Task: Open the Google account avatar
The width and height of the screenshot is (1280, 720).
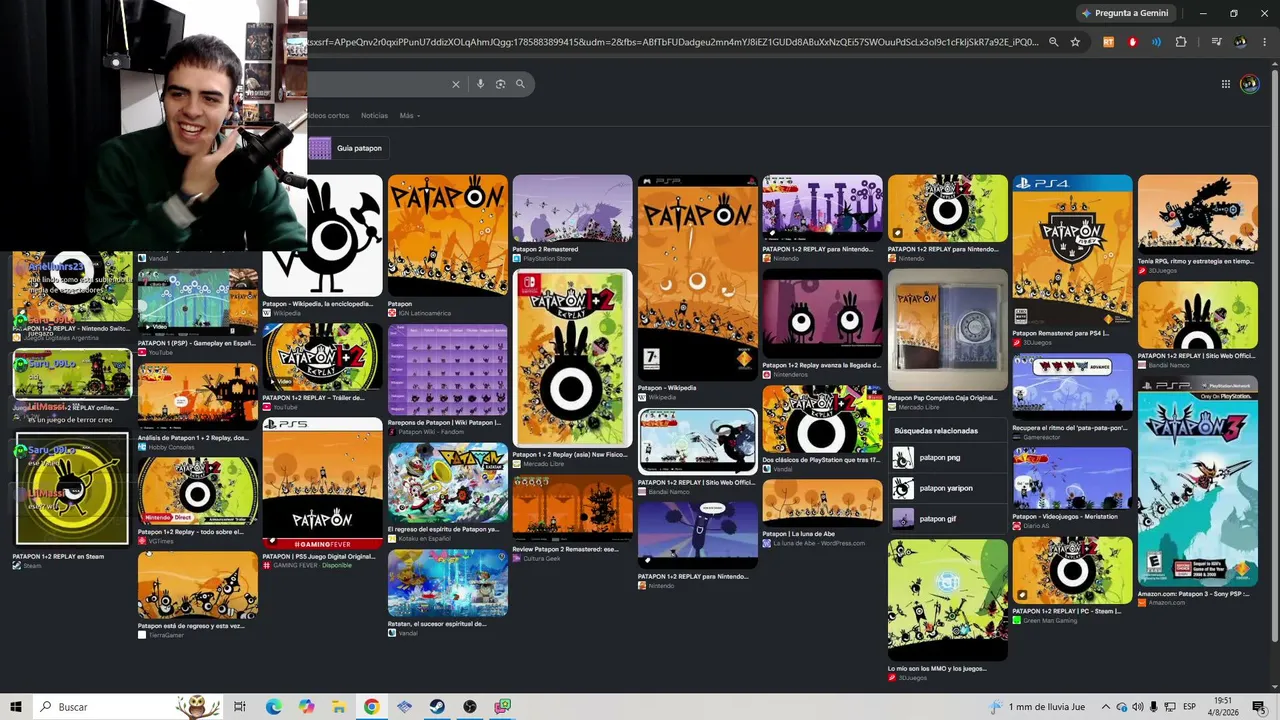Action: 1250,84
